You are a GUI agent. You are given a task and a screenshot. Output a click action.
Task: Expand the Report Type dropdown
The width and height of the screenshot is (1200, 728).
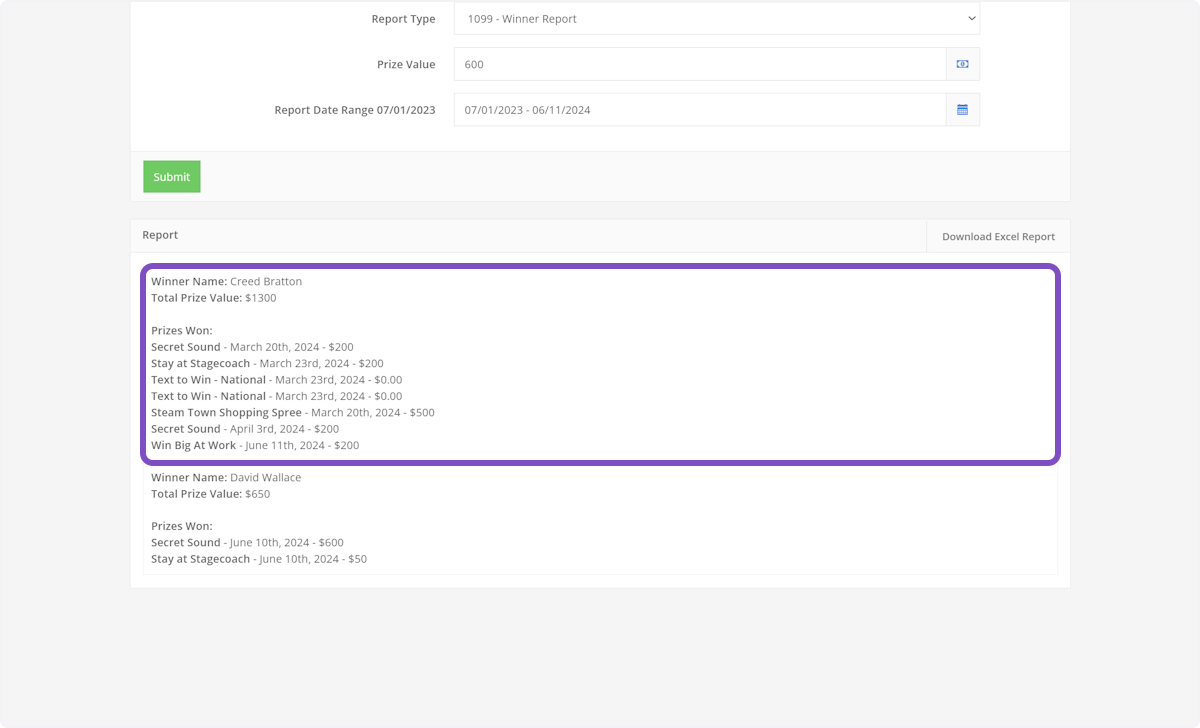coord(716,19)
